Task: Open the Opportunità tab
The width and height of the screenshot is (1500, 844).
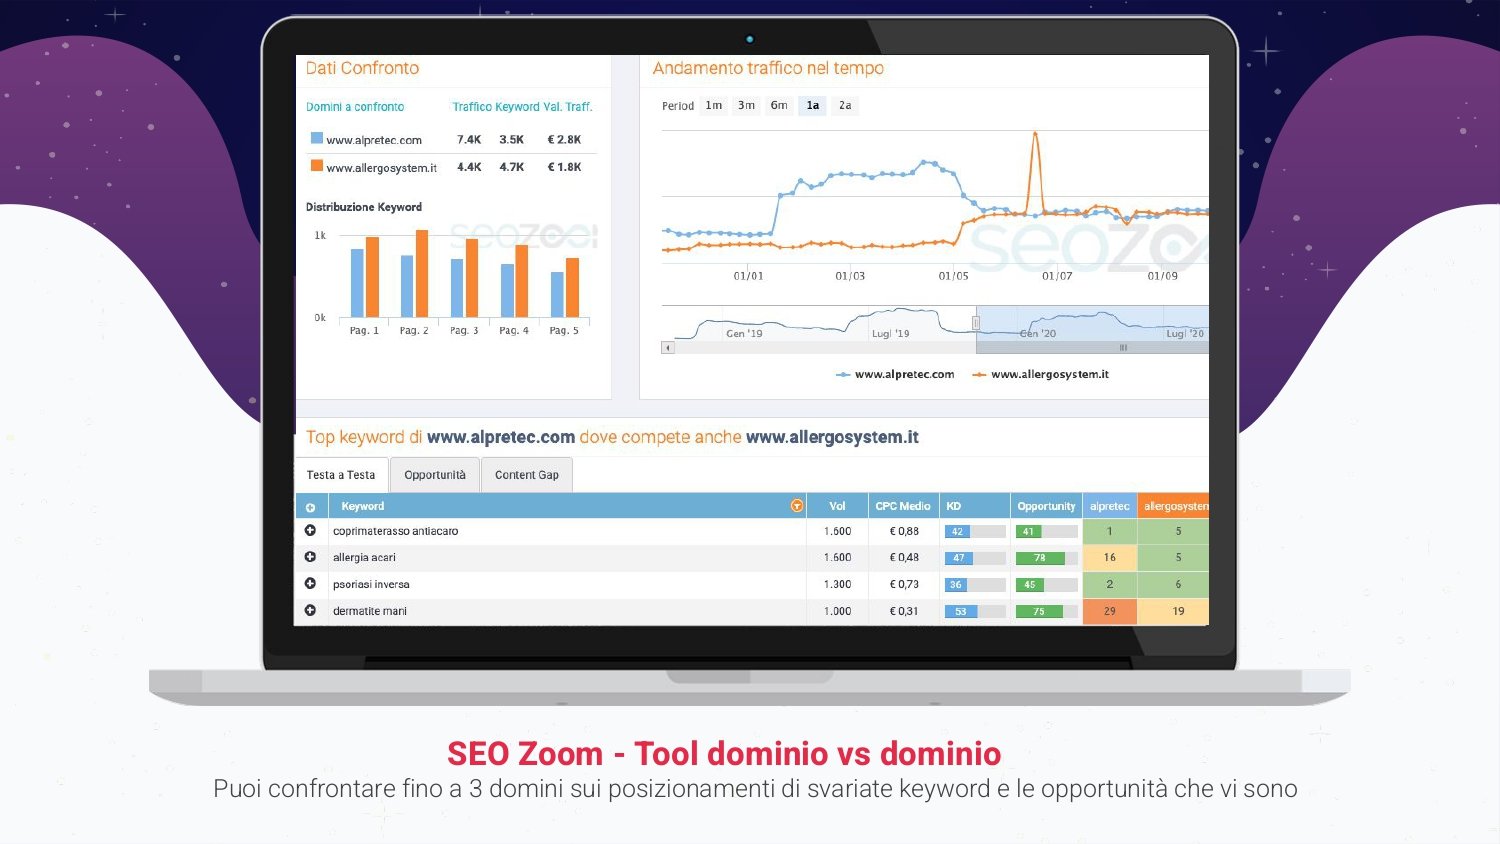Action: coord(435,475)
